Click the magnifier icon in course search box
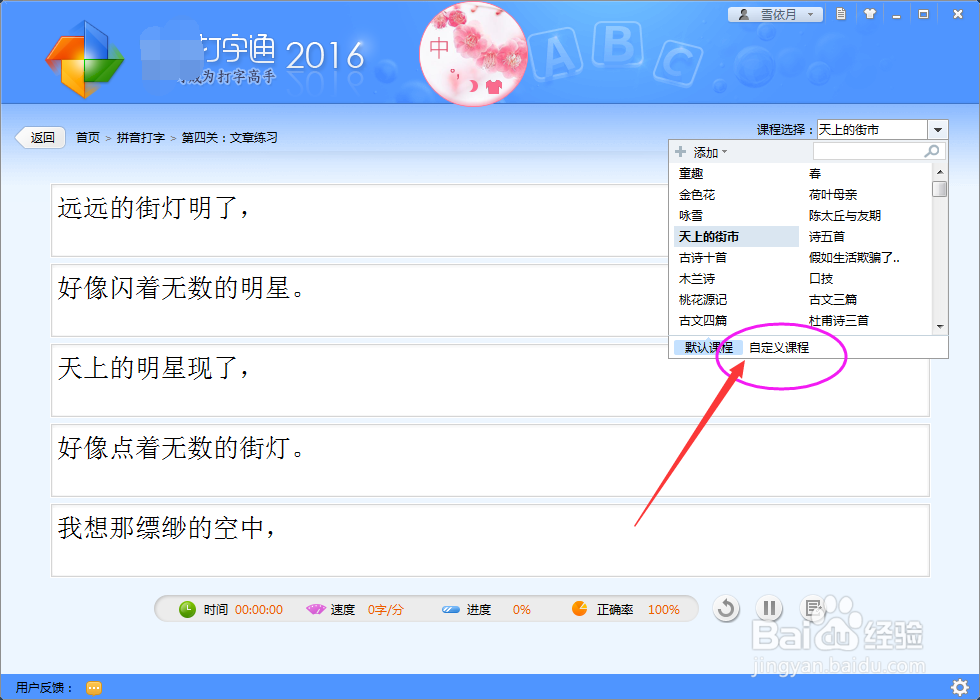980x700 pixels. [931, 150]
